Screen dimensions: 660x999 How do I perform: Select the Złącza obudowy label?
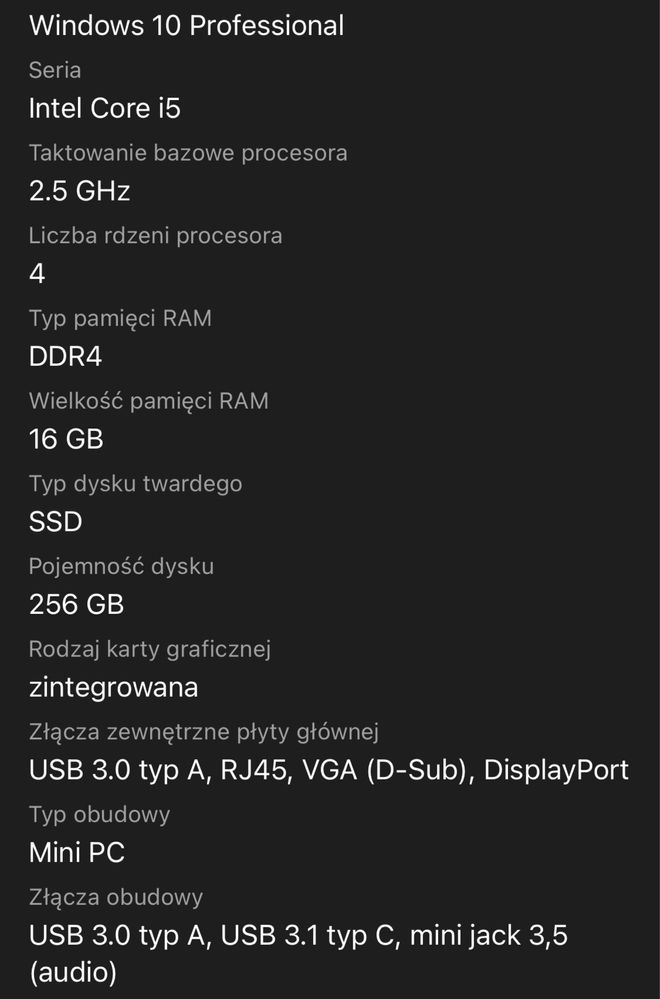pos(116,897)
